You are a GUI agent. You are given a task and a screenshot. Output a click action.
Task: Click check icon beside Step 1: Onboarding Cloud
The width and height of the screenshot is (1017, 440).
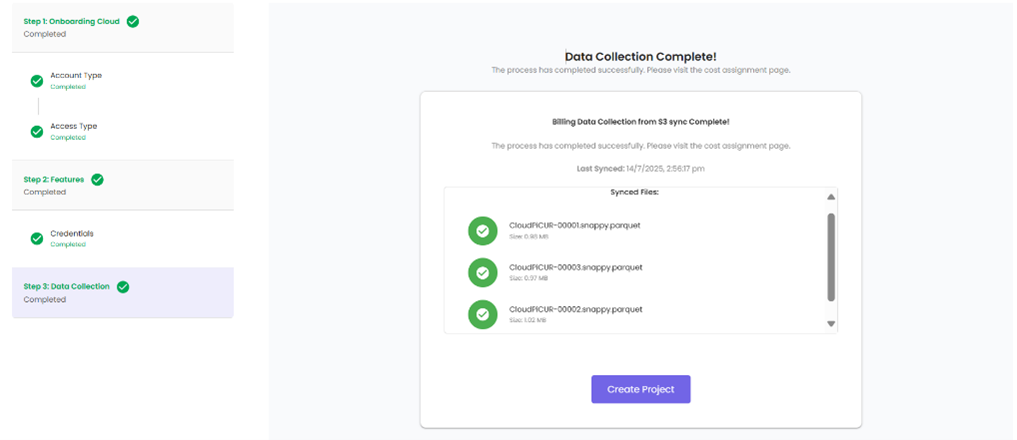point(133,20)
